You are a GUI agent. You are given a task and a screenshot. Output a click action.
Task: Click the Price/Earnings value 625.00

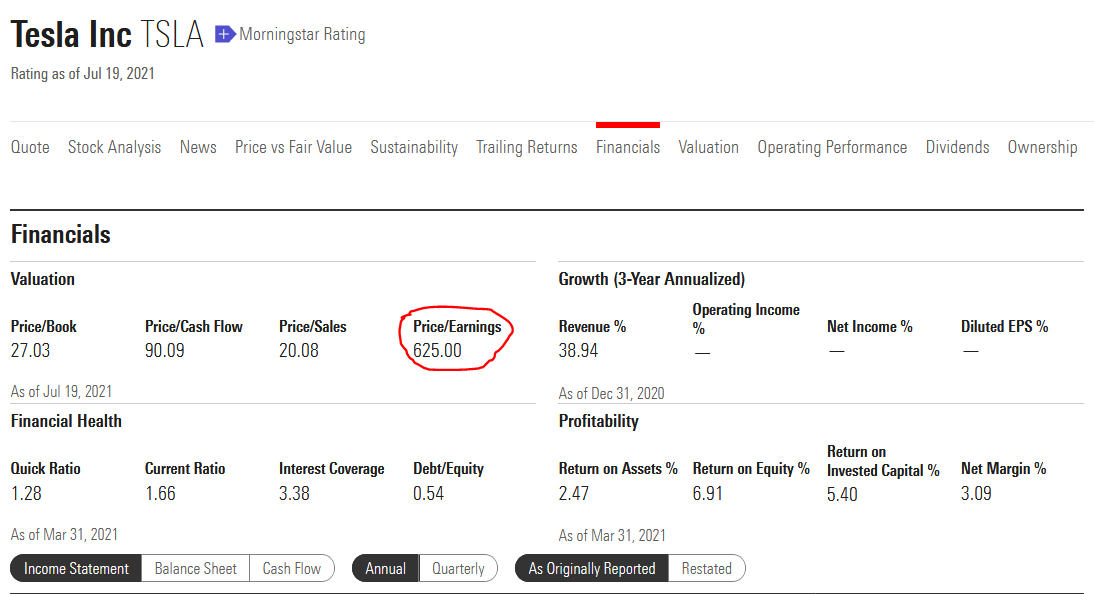click(437, 350)
